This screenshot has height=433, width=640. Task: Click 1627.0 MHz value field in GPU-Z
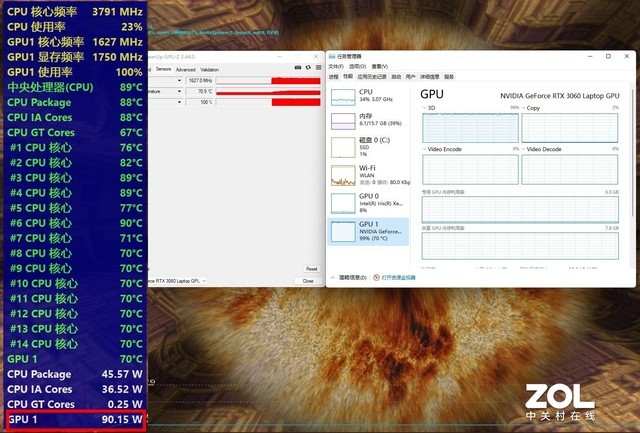click(x=200, y=80)
